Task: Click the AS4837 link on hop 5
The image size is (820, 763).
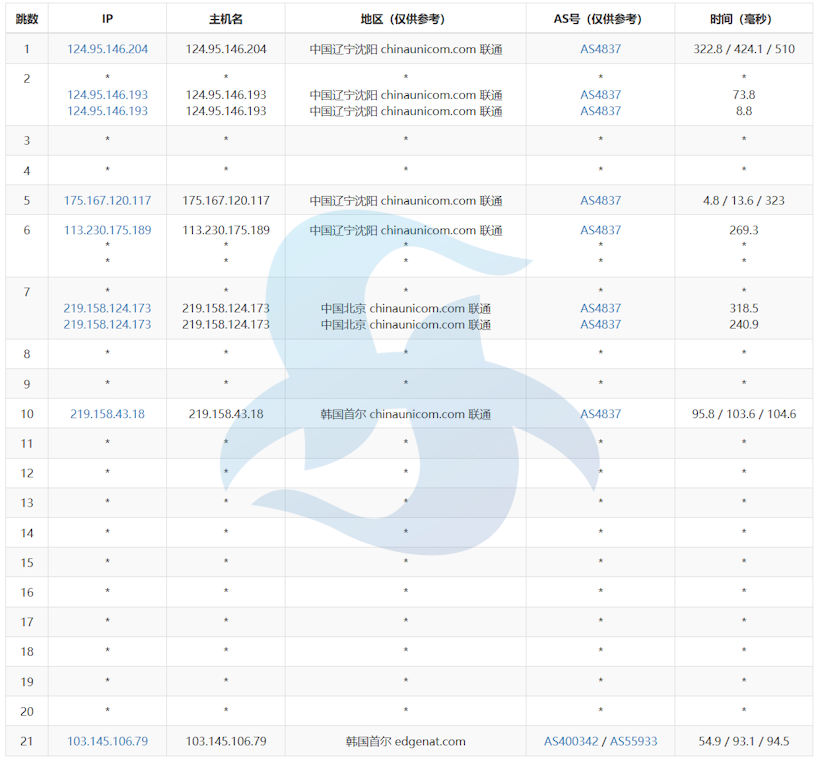Action: (599, 200)
